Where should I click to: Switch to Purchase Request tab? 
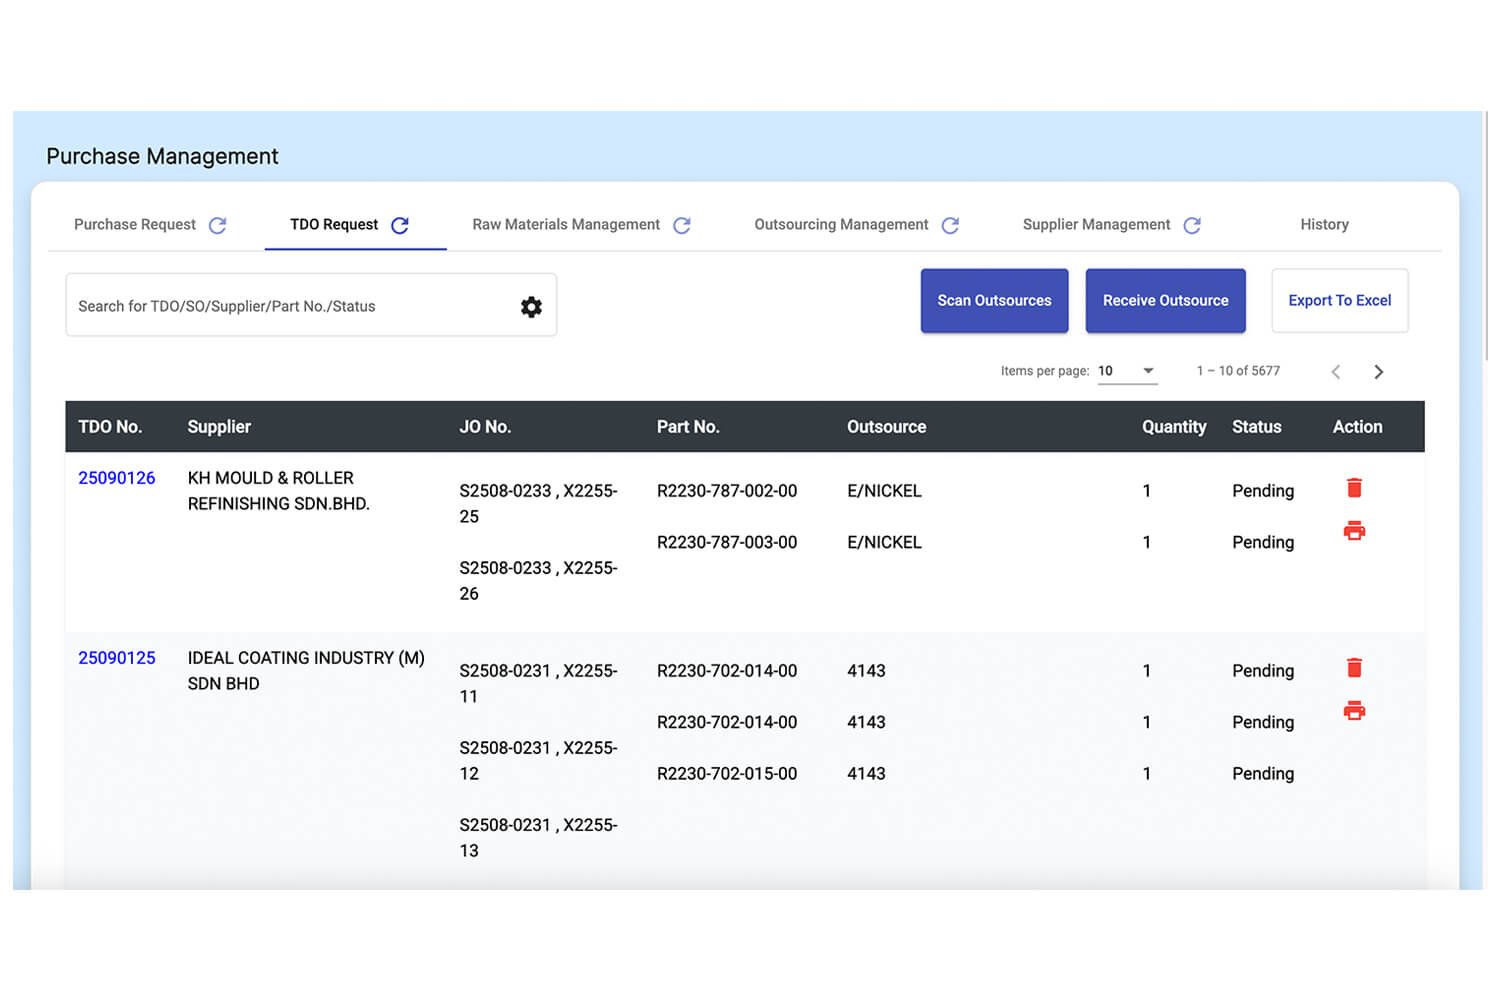tap(135, 225)
